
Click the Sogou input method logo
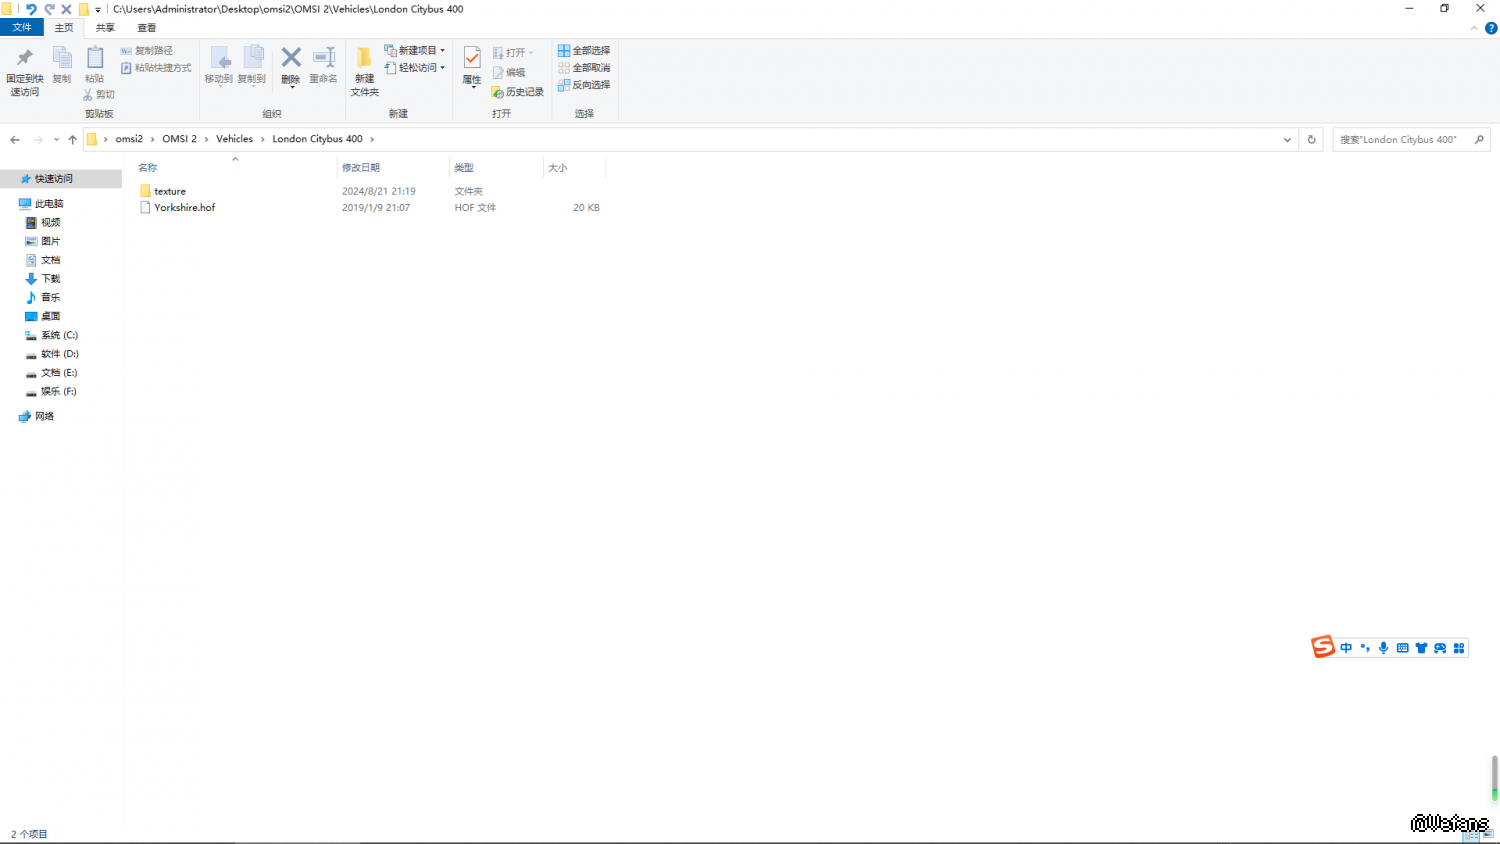point(1323,647)
